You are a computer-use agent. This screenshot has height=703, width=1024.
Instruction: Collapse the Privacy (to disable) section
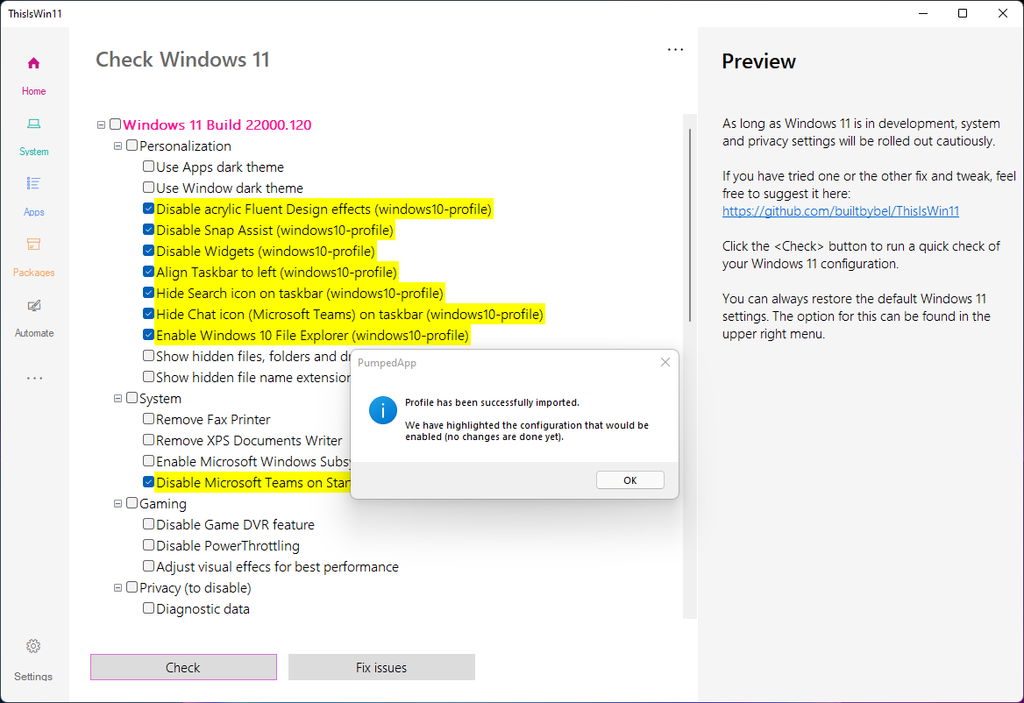click(x=117, y=587)
